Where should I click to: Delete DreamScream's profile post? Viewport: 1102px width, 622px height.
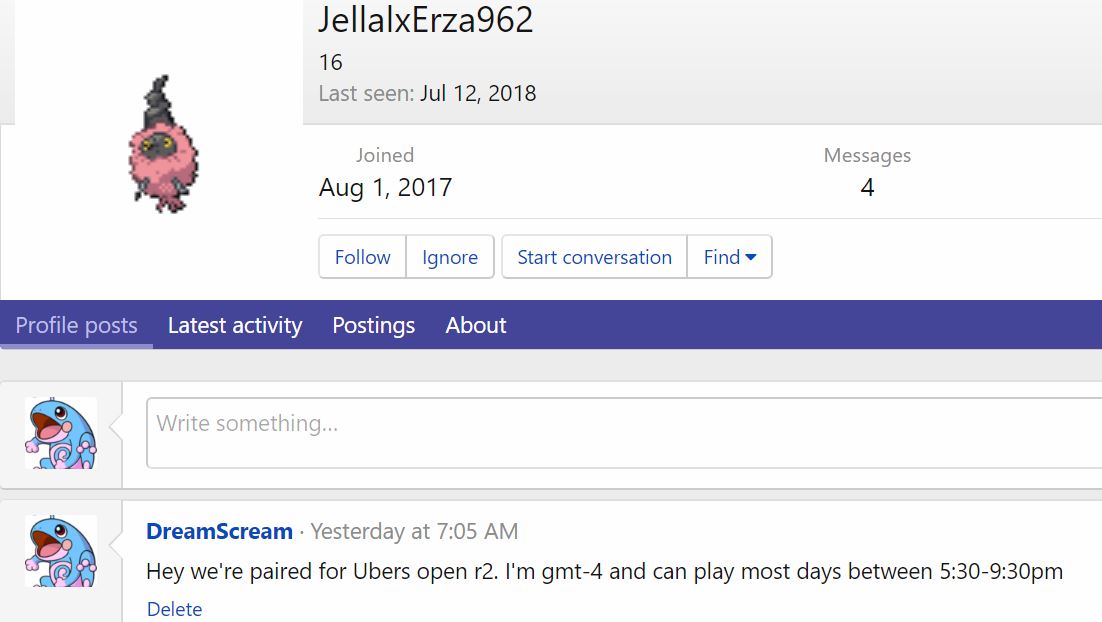(x=175, y=609)
